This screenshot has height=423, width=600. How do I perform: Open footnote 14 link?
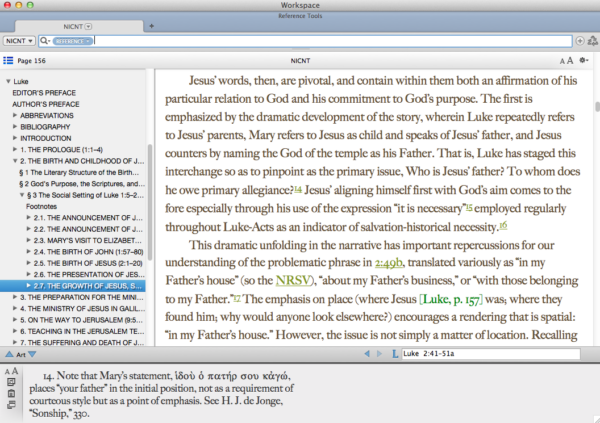coord(298,189)
